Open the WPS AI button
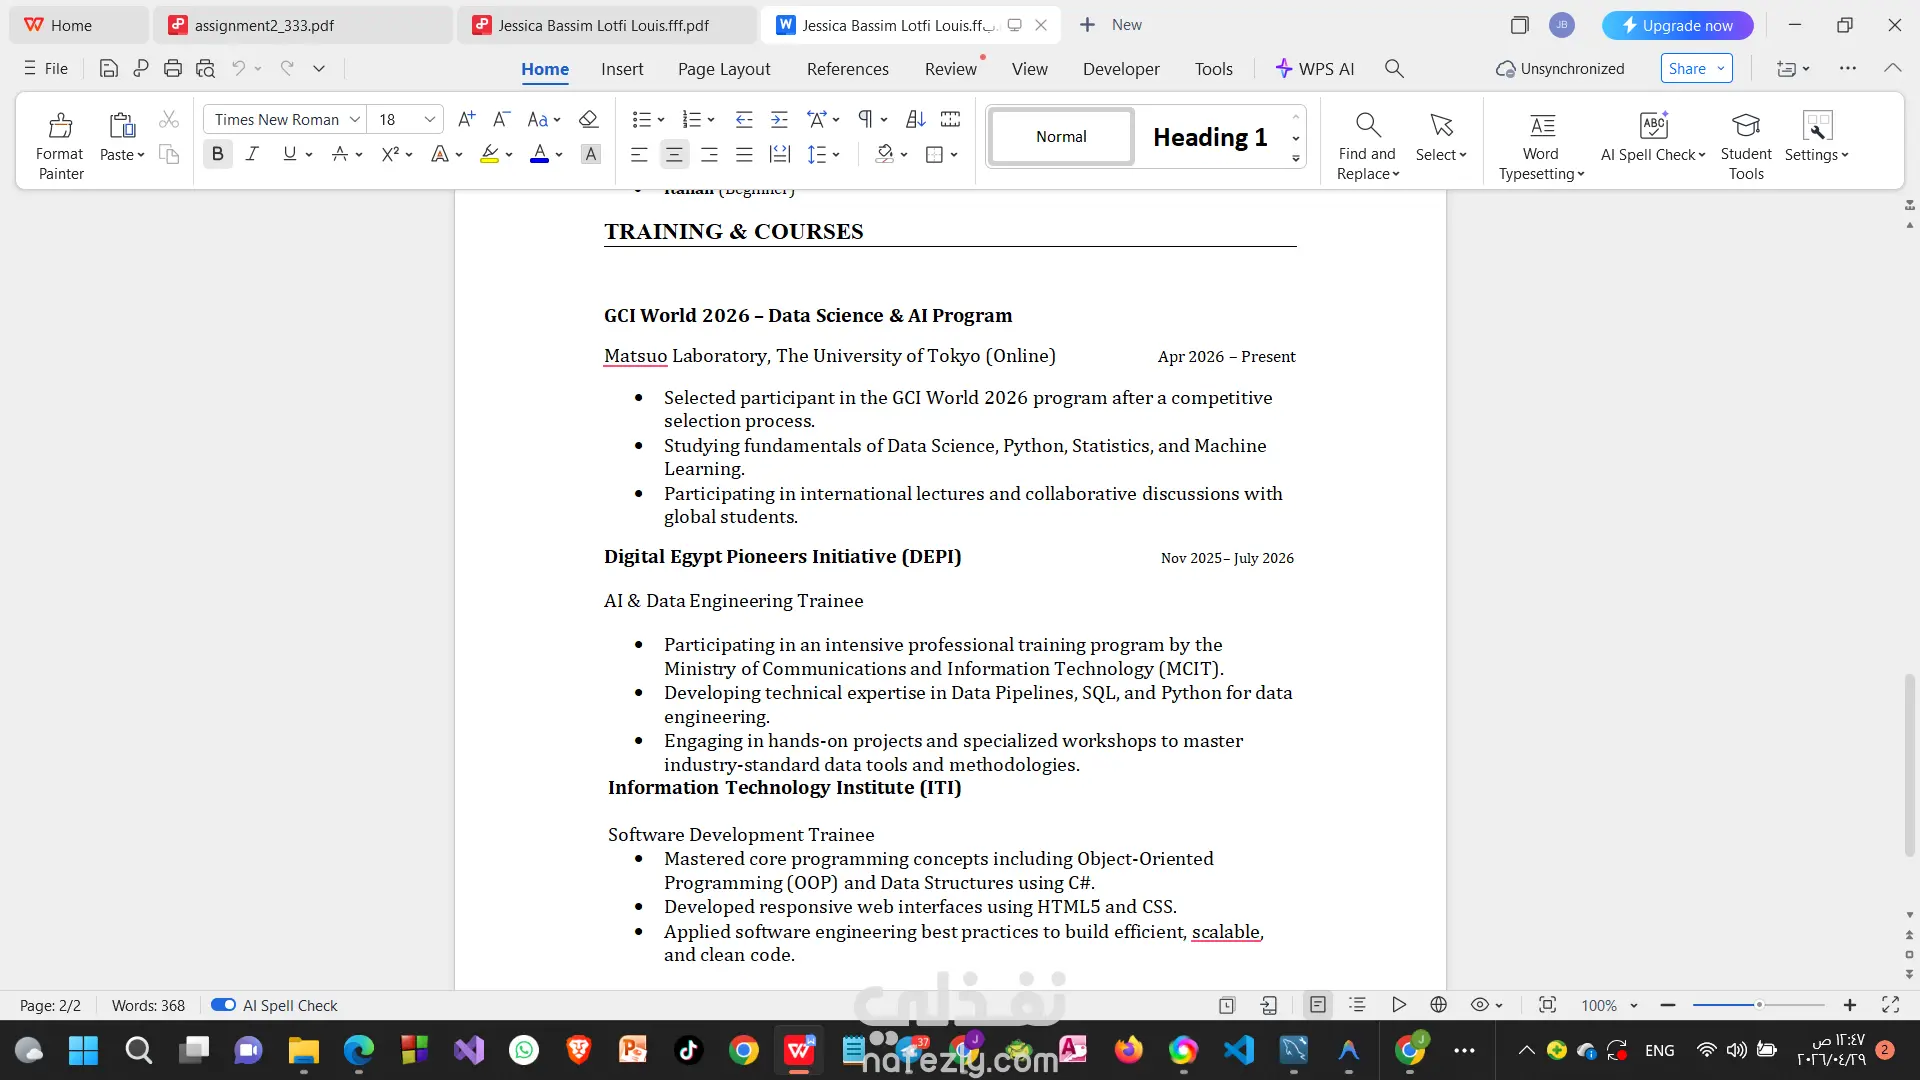Image resolution: width=1920 pixels, height=1080 pixels. pos(1315,69)
